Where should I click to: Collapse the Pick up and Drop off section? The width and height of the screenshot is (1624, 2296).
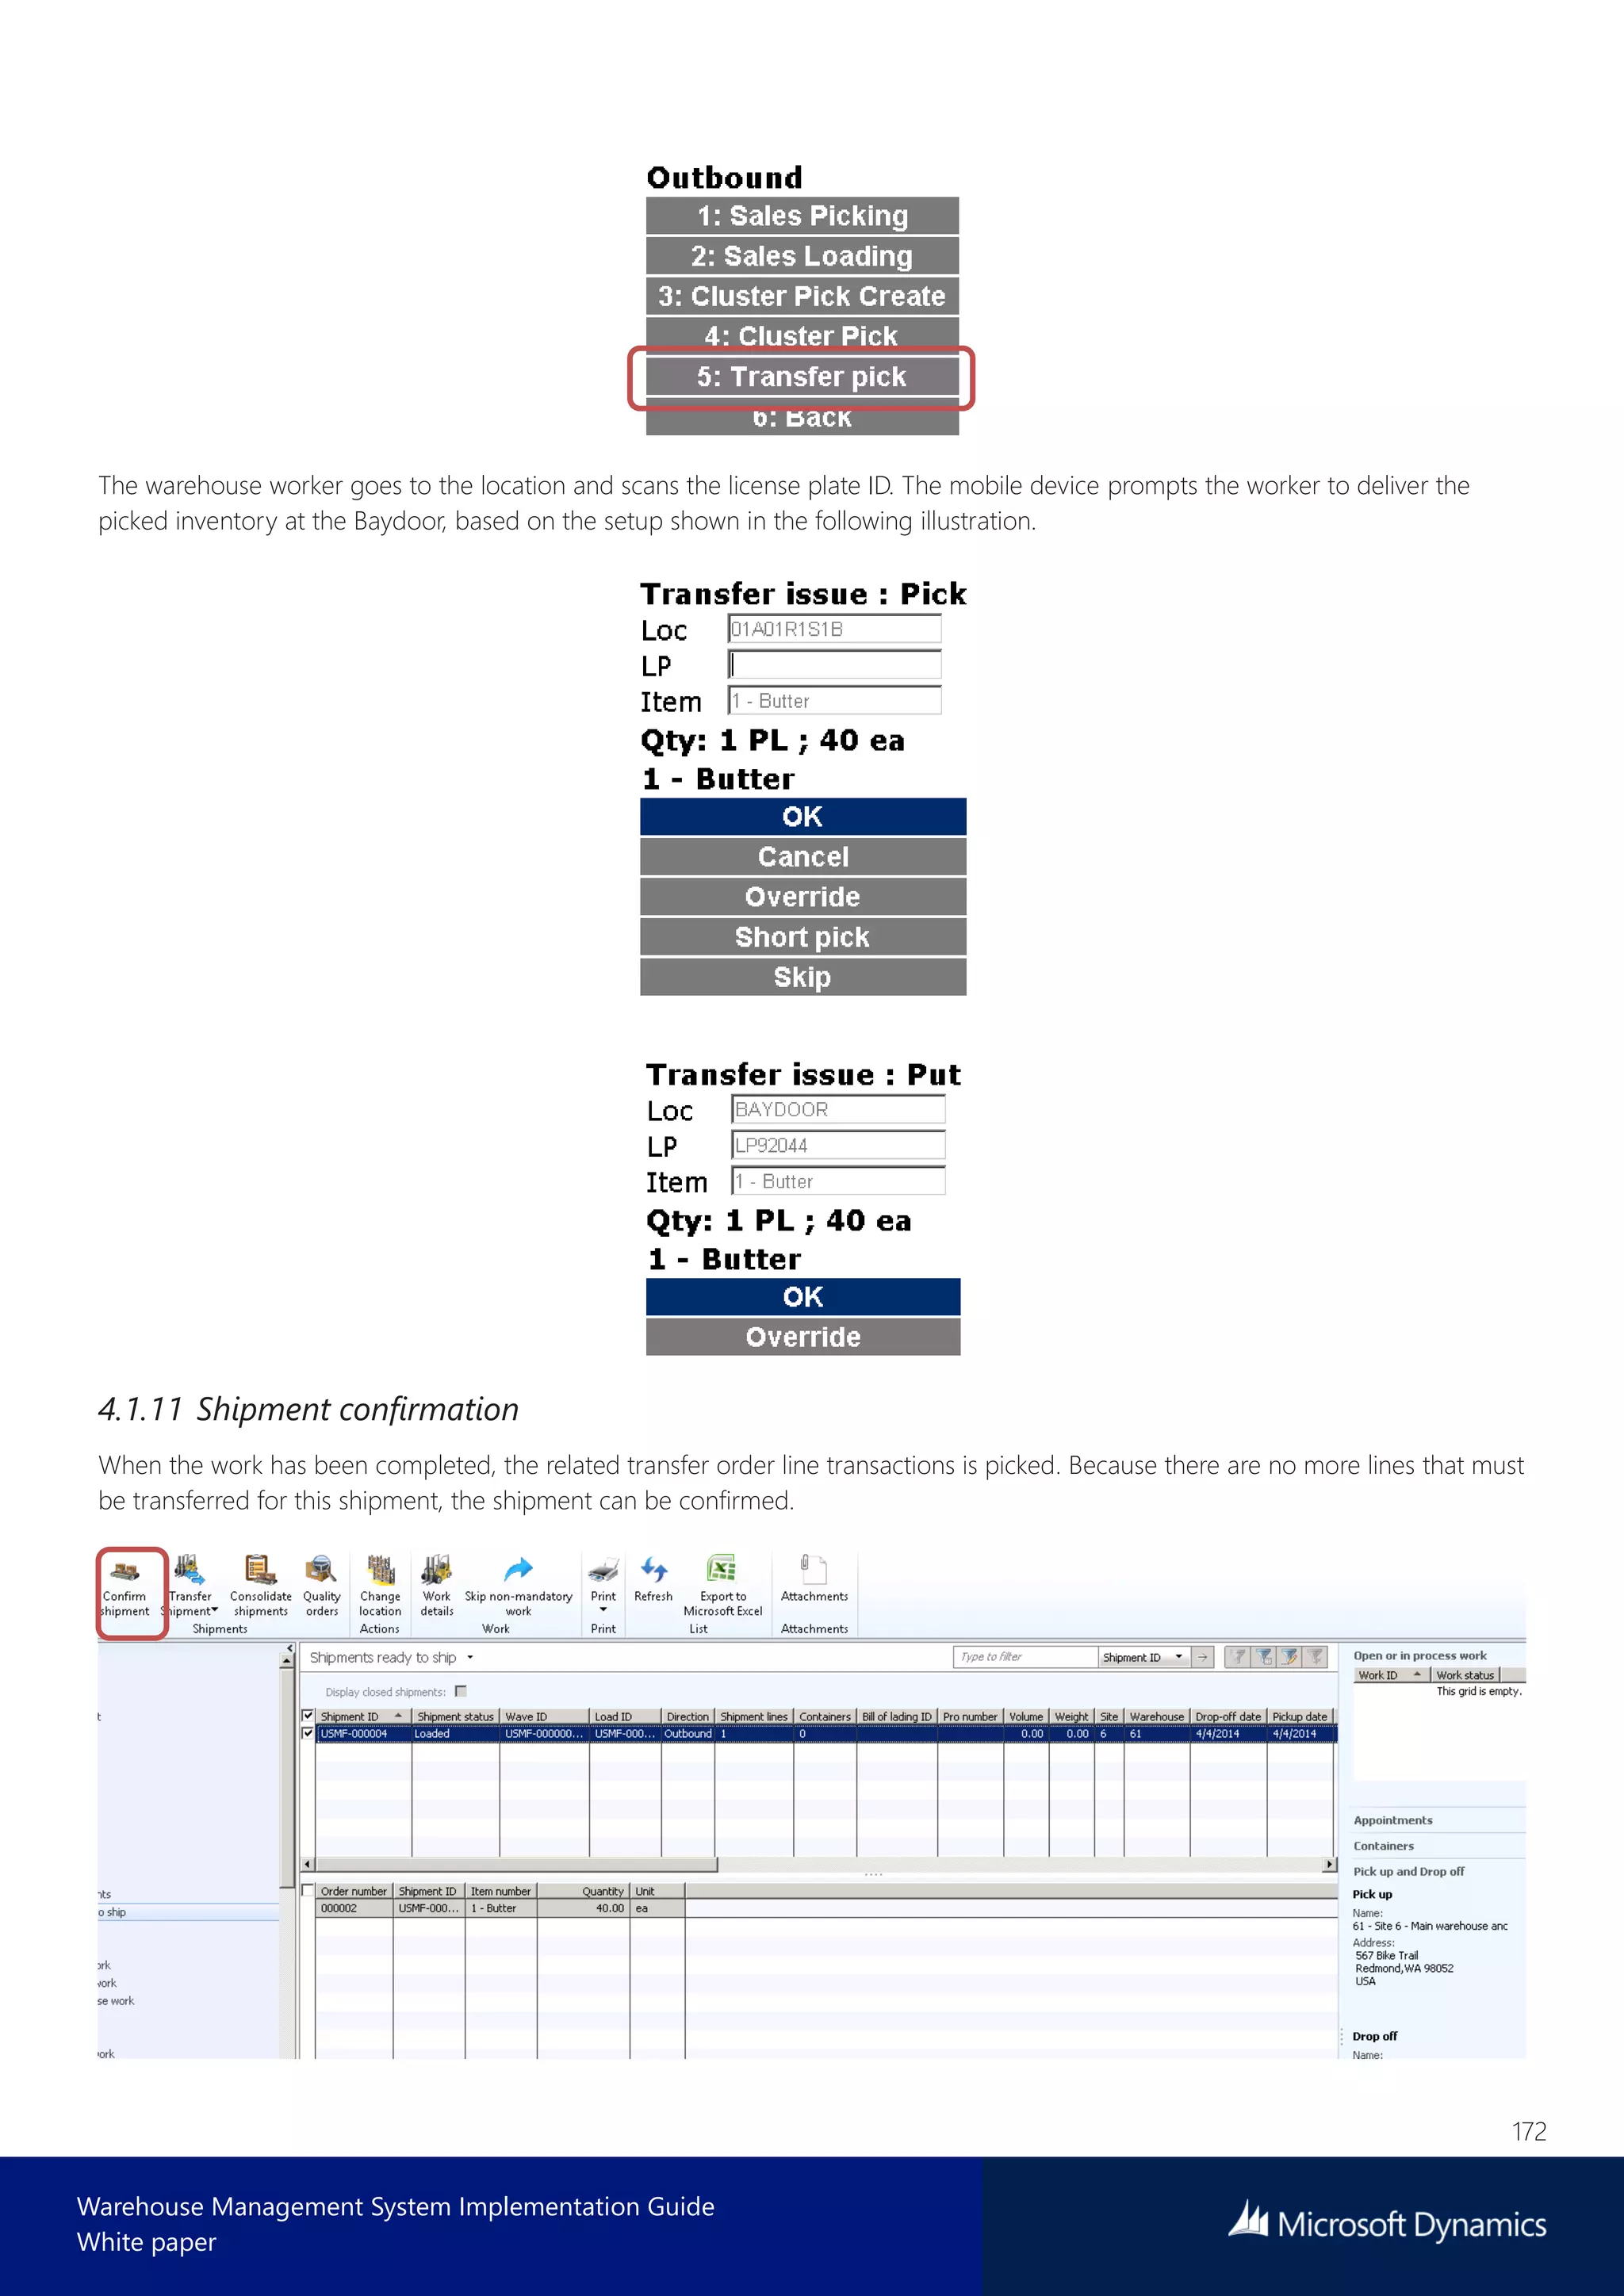(1408, 1871)
